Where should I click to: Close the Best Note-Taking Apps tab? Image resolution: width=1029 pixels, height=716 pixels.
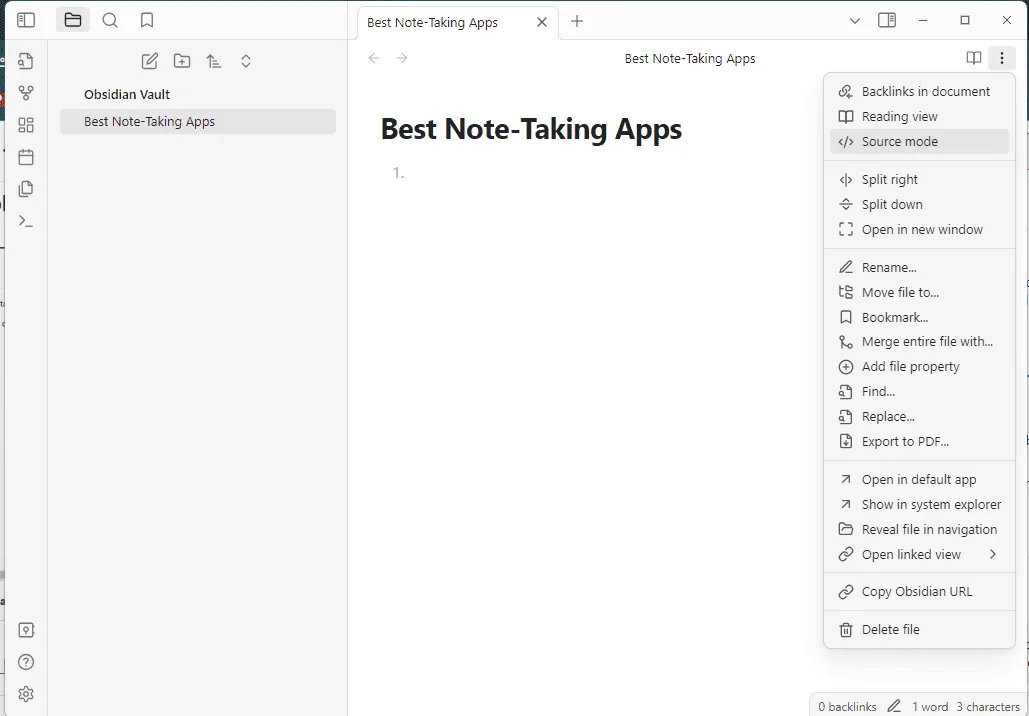coord(542,22)
